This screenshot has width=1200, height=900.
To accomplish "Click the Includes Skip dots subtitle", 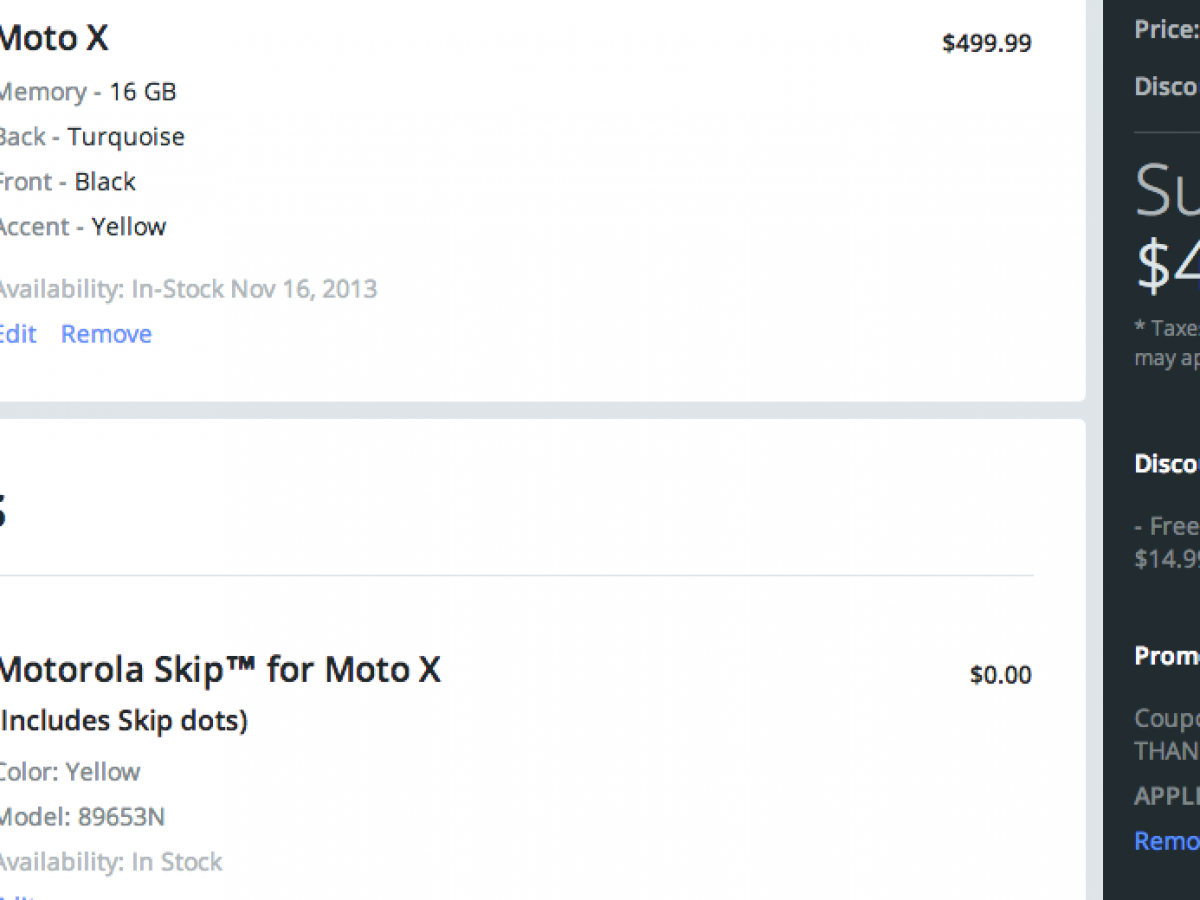I will 124,721.
